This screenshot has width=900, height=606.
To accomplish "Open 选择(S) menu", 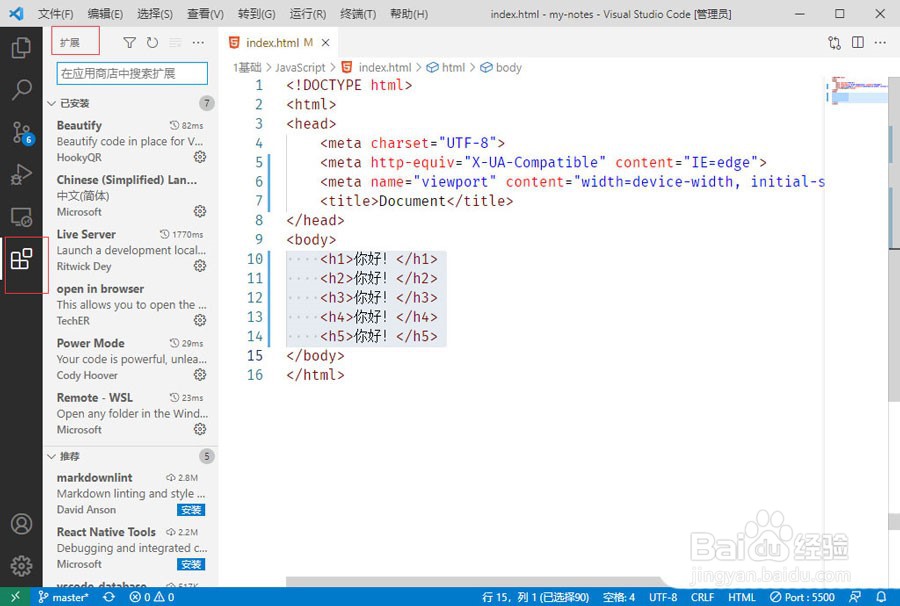I will (155, 14).
